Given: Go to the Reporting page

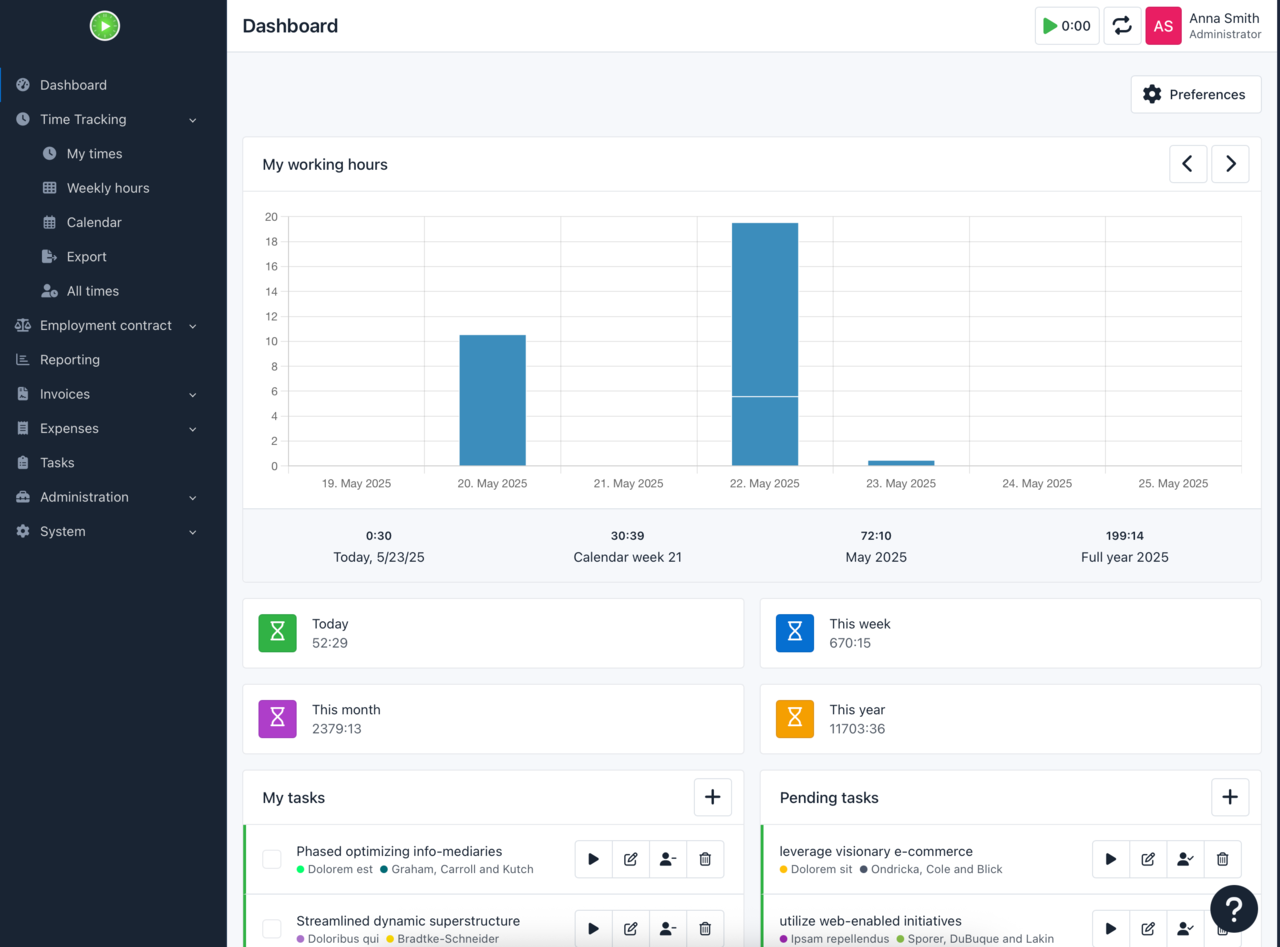Looking at the screenshot, I should 70,360.
